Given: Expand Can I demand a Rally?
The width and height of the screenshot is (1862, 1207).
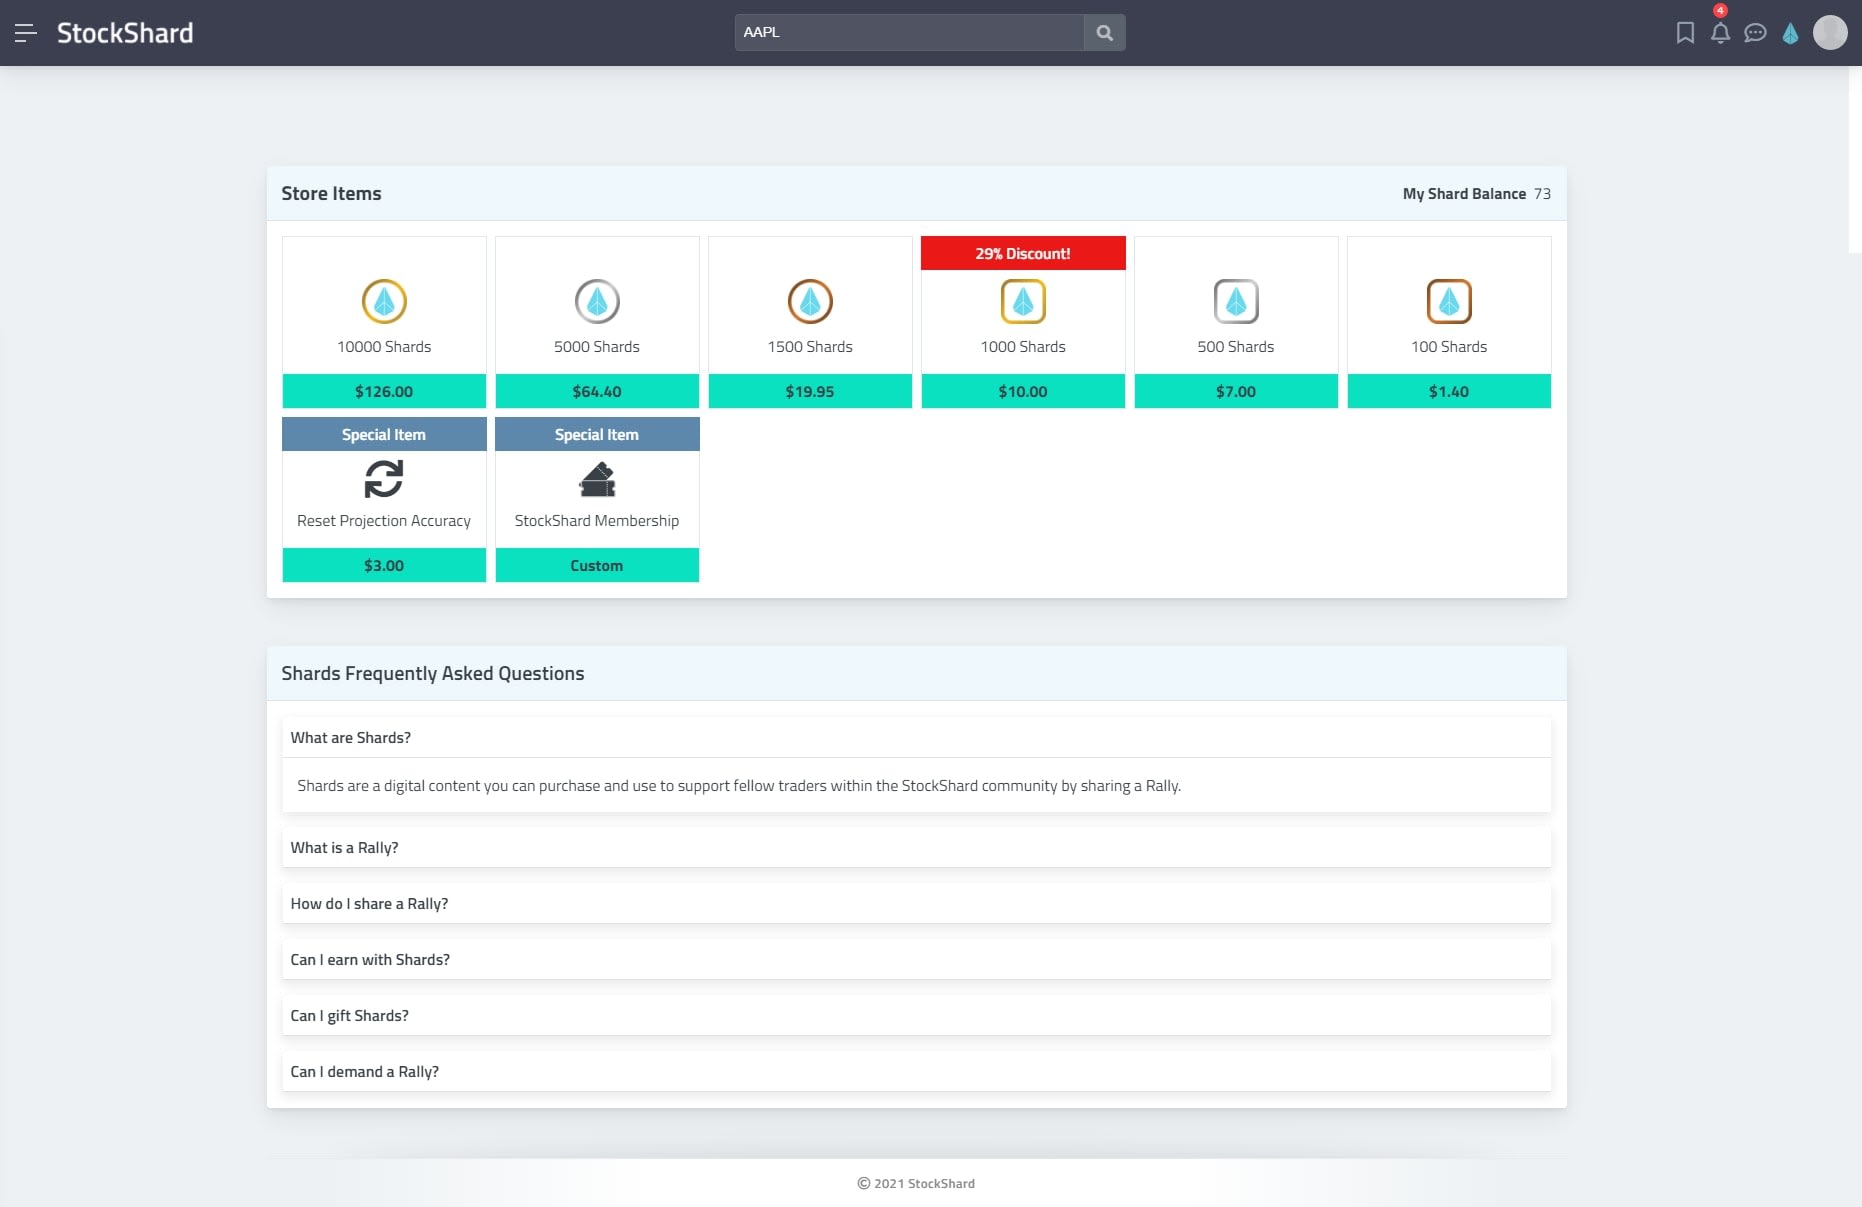Looking at the screenshot, I should point(916,1071).
